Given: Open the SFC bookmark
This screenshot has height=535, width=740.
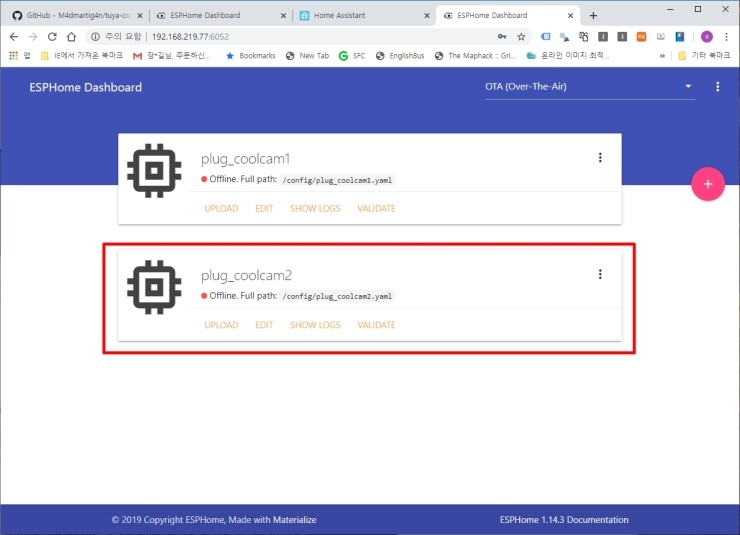Looking at the screenshot, I should point(352,56).
